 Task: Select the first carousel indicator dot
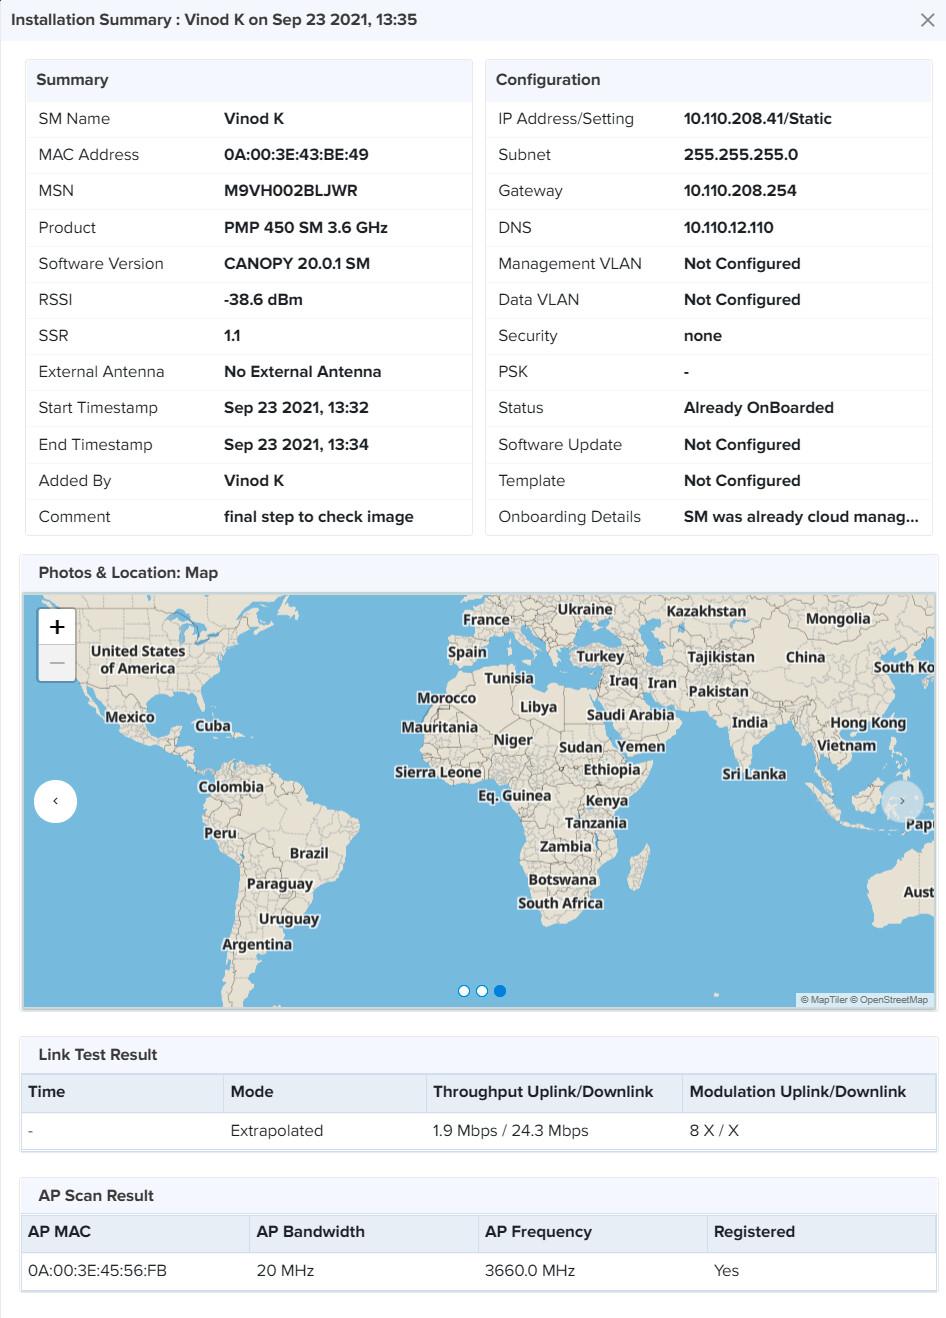464,991
